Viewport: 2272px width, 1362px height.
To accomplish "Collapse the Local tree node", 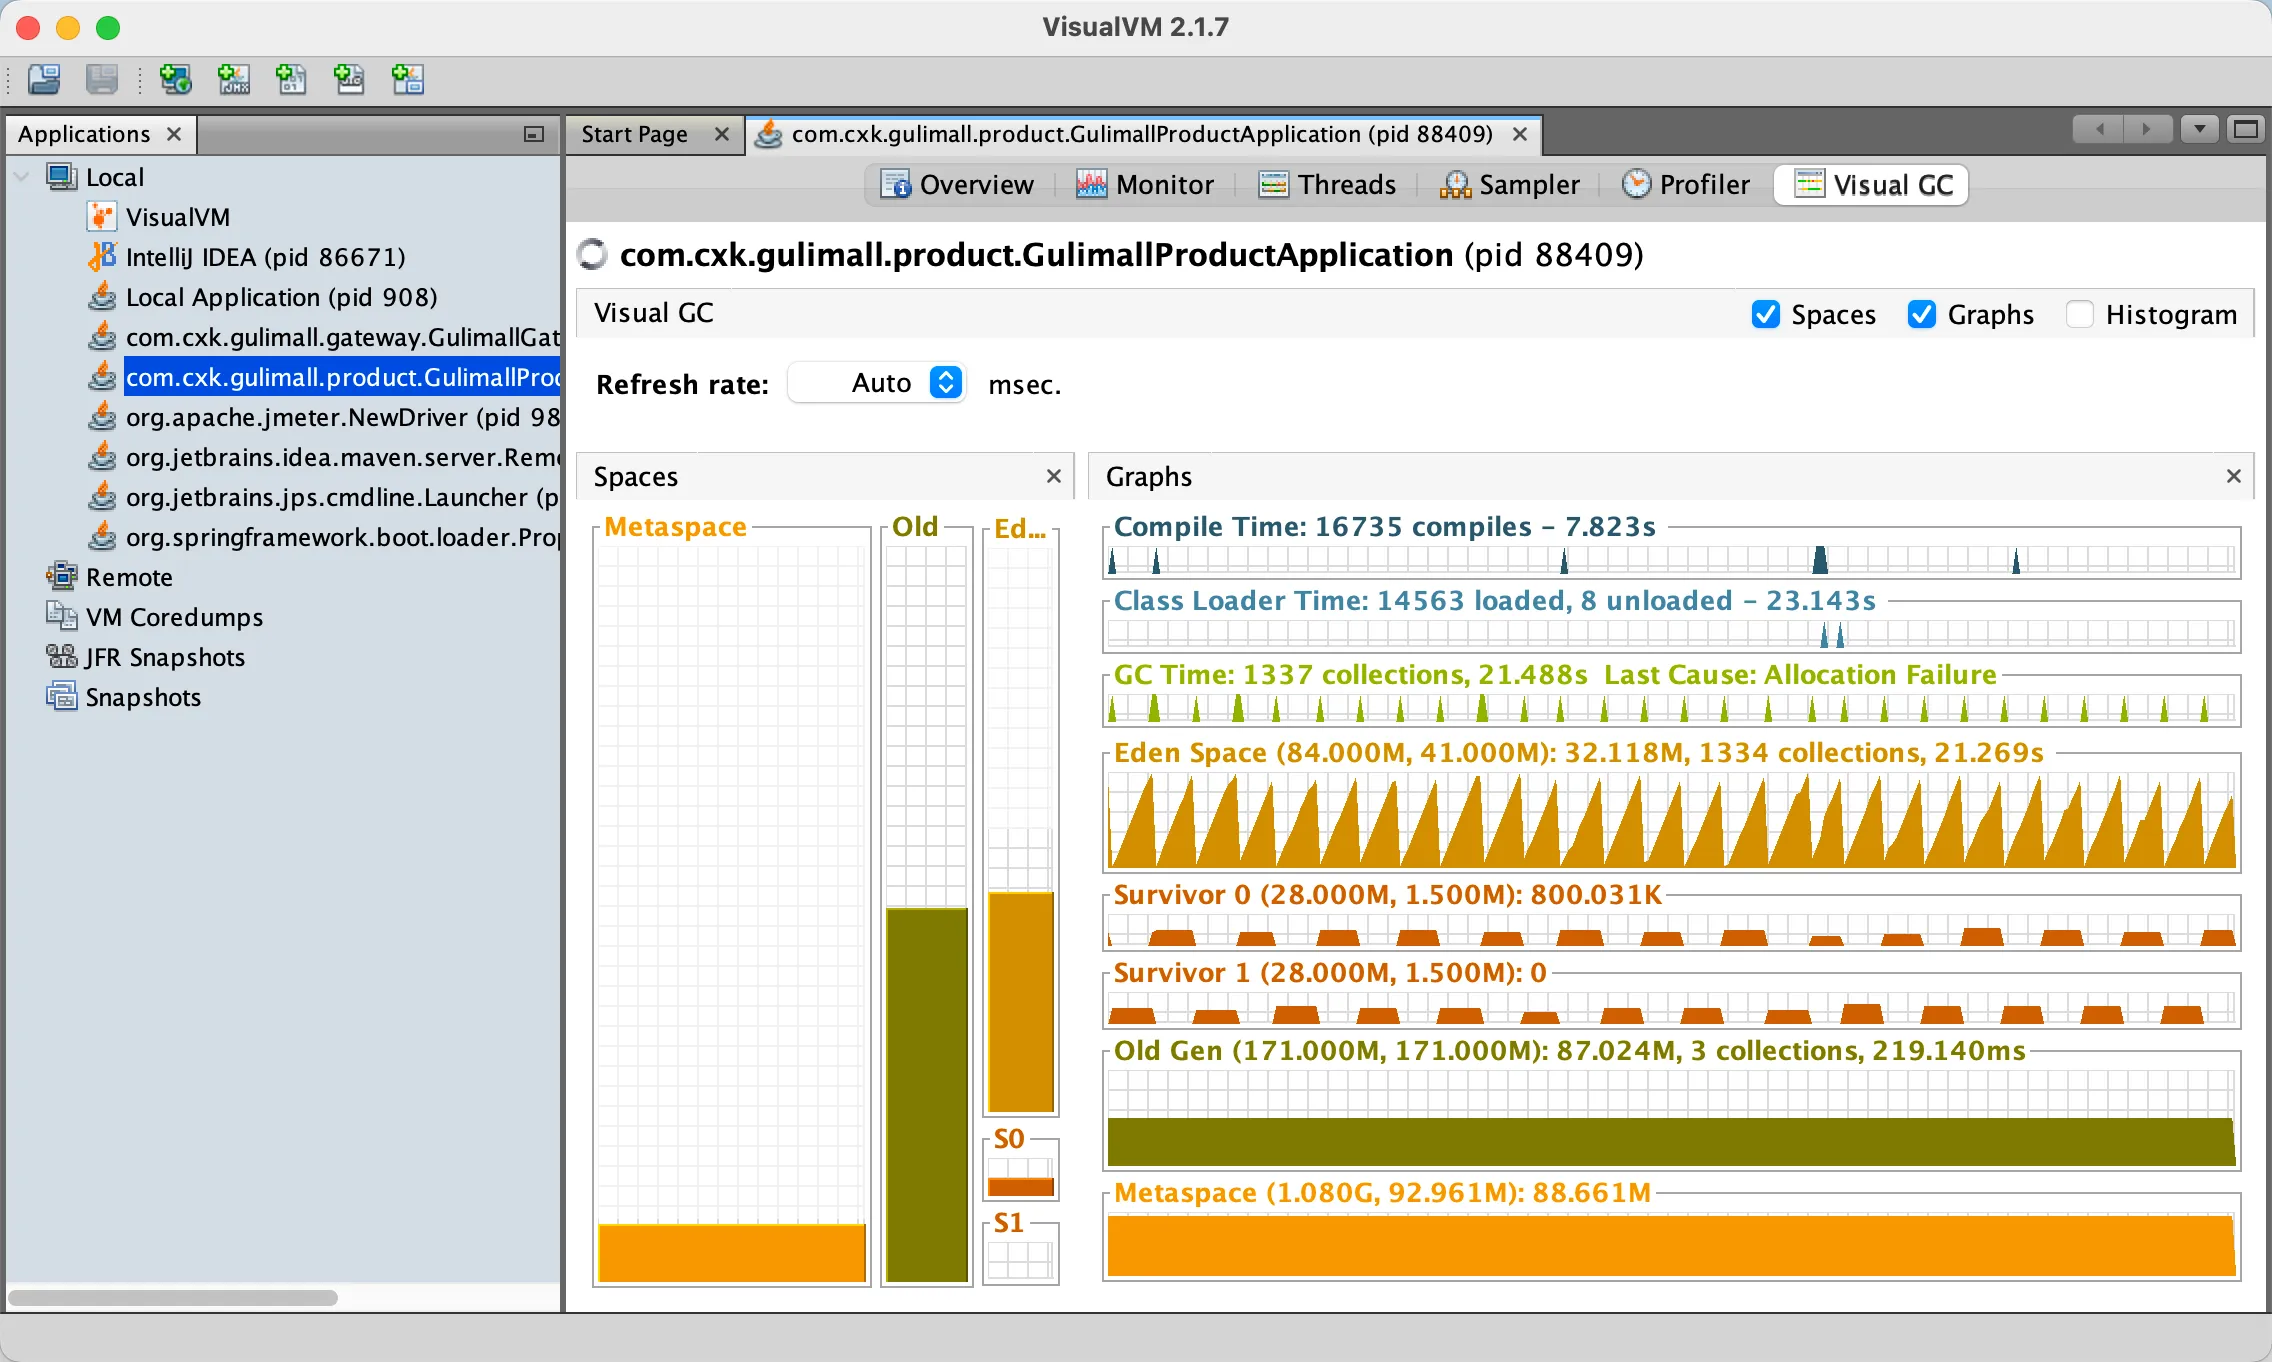I will 22,177.
